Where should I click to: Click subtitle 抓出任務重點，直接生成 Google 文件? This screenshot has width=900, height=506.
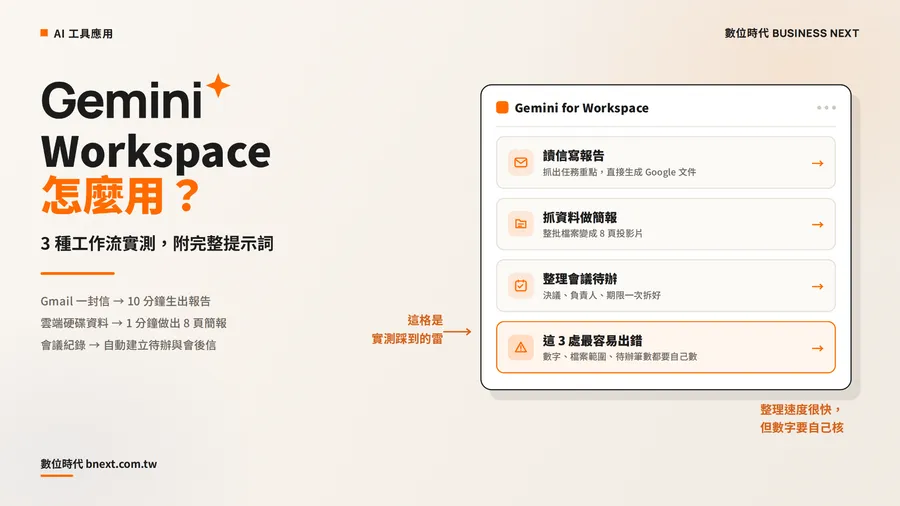[x=619, y=172]
